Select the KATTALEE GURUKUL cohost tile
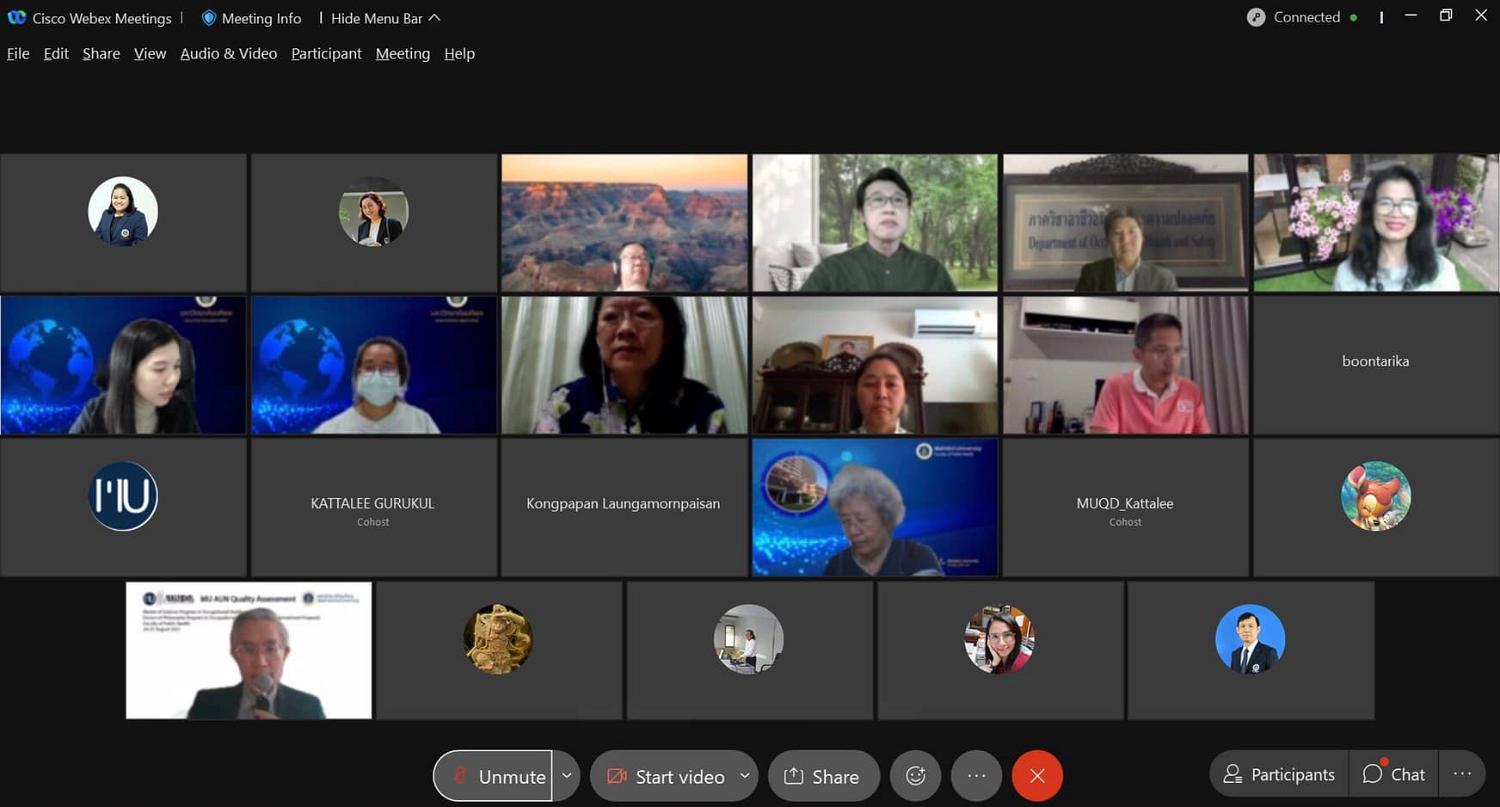 [x=373, y=507]
